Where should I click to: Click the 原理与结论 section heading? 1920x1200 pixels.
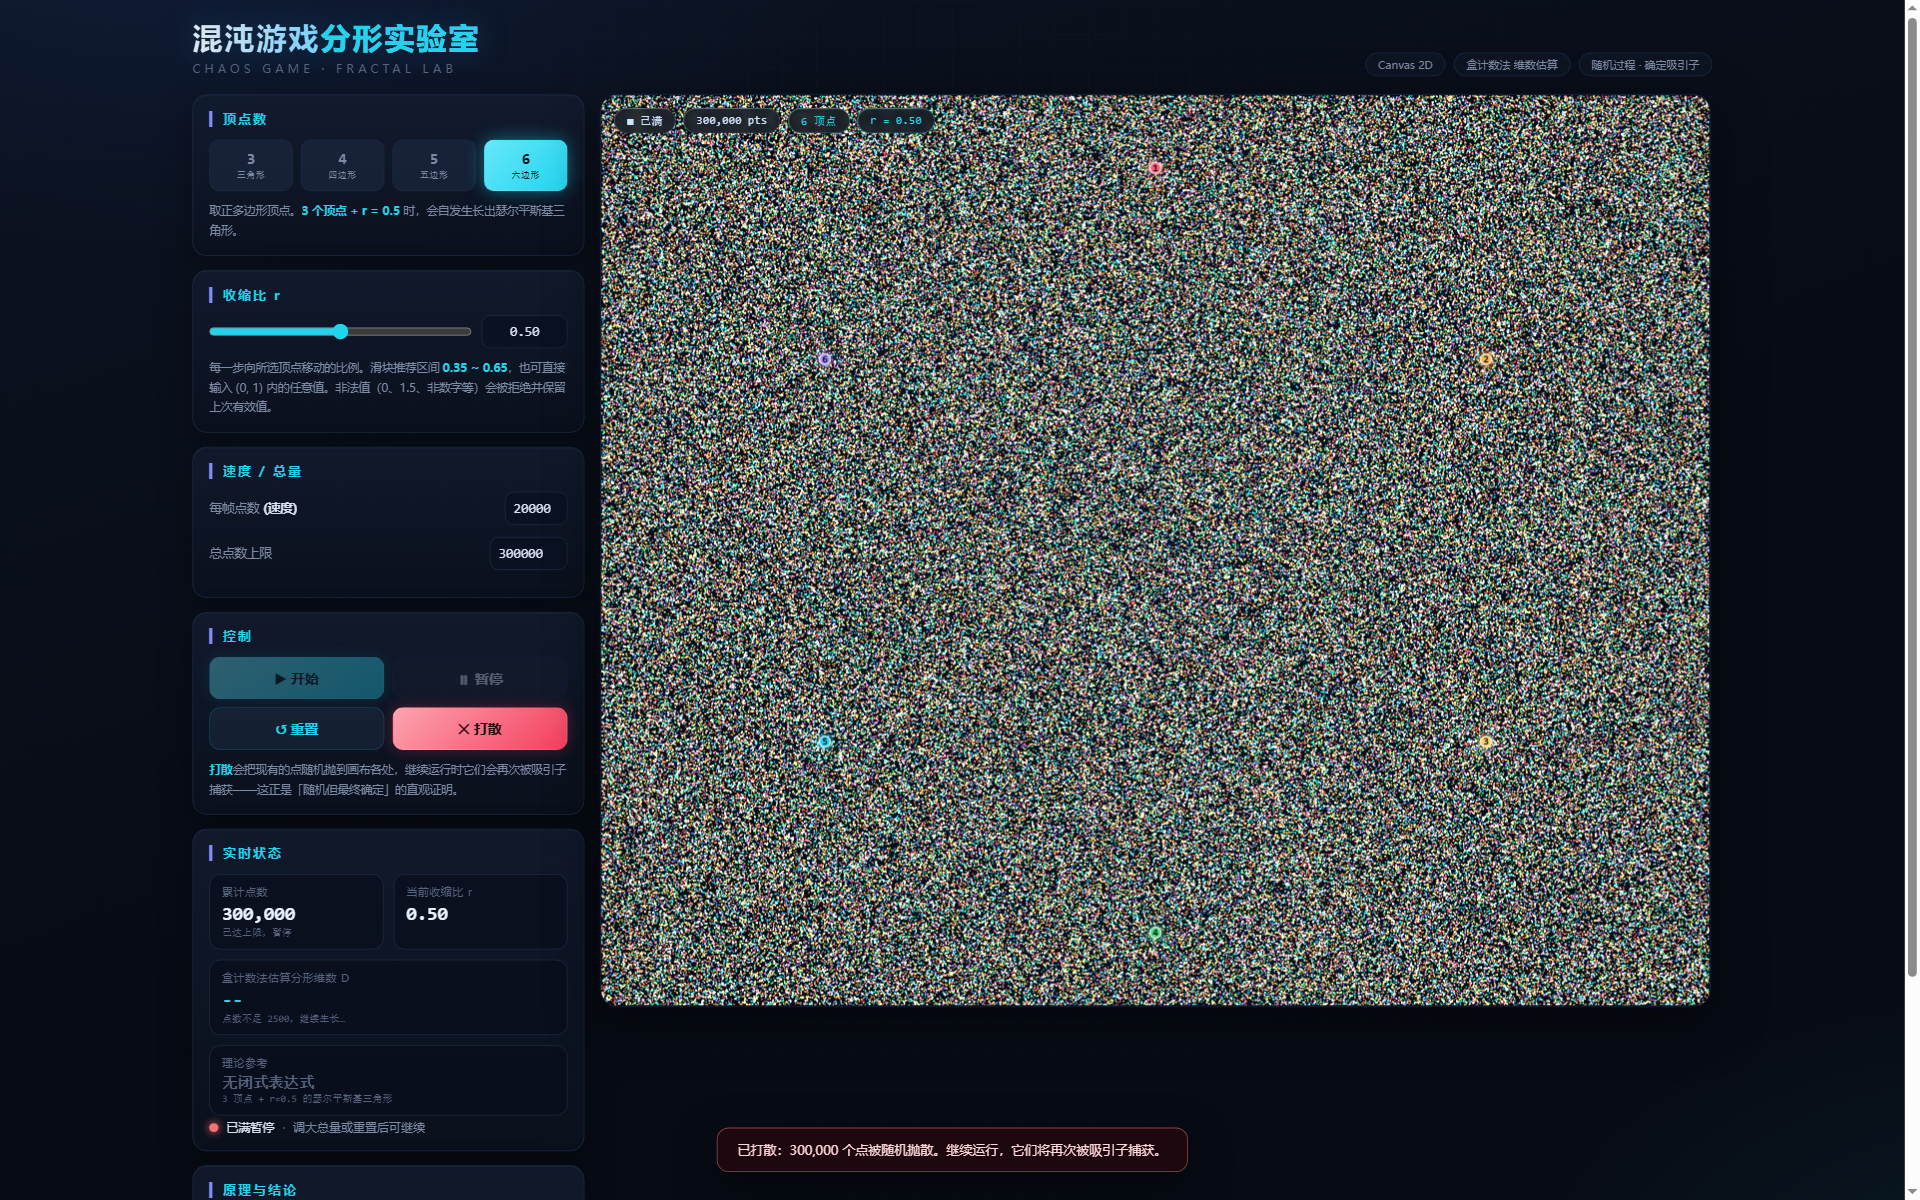click(259, 1190)
